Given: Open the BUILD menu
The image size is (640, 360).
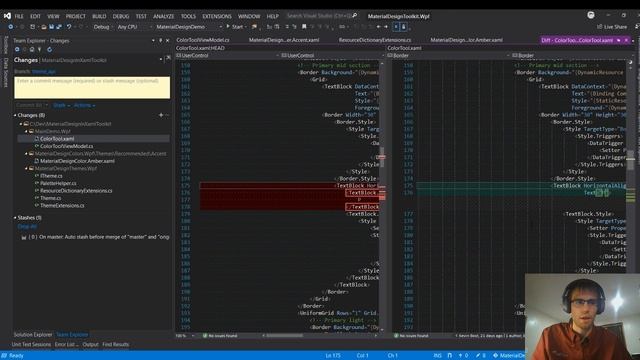Looking at the screenshot, I should coord(99,16).
